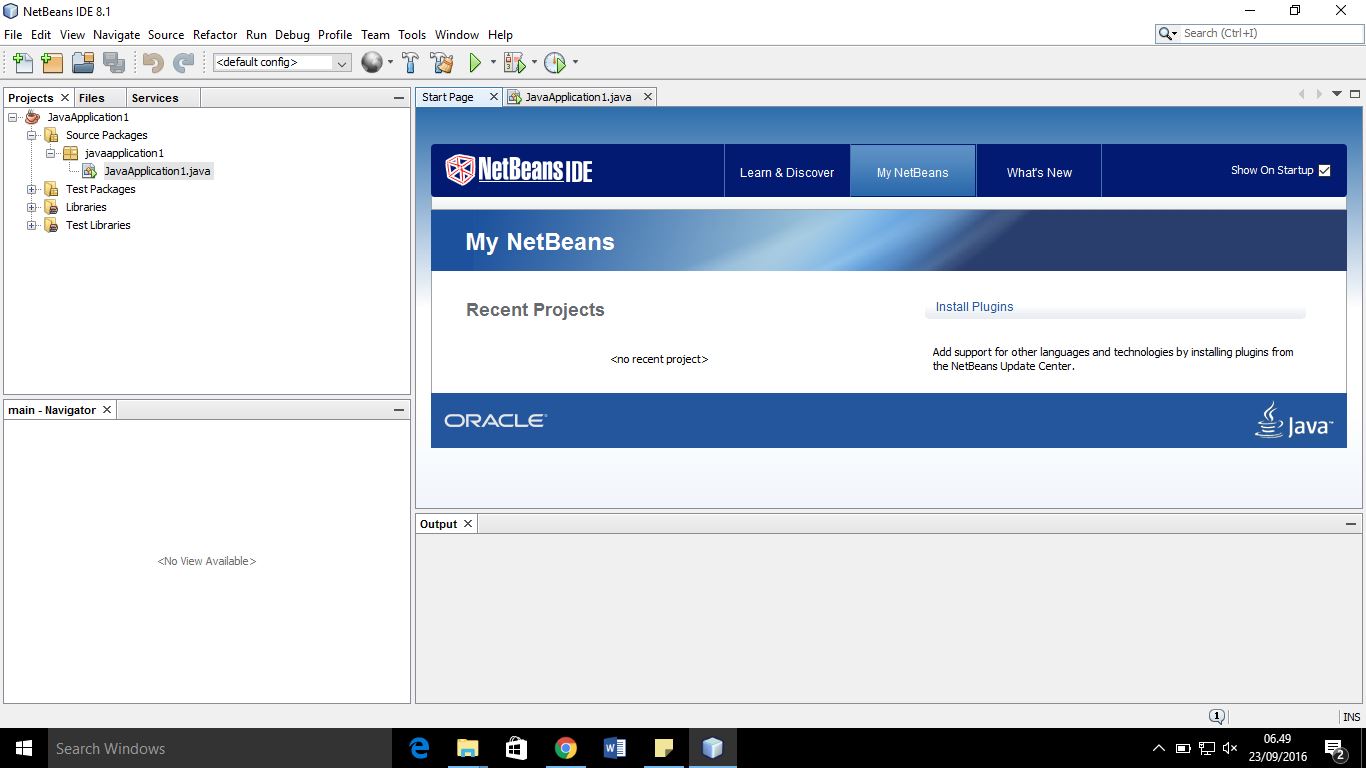This screenshot has width=1366, height=768.
Task: Open Chrome from the taskbar
Action: [x=566, y=747]
